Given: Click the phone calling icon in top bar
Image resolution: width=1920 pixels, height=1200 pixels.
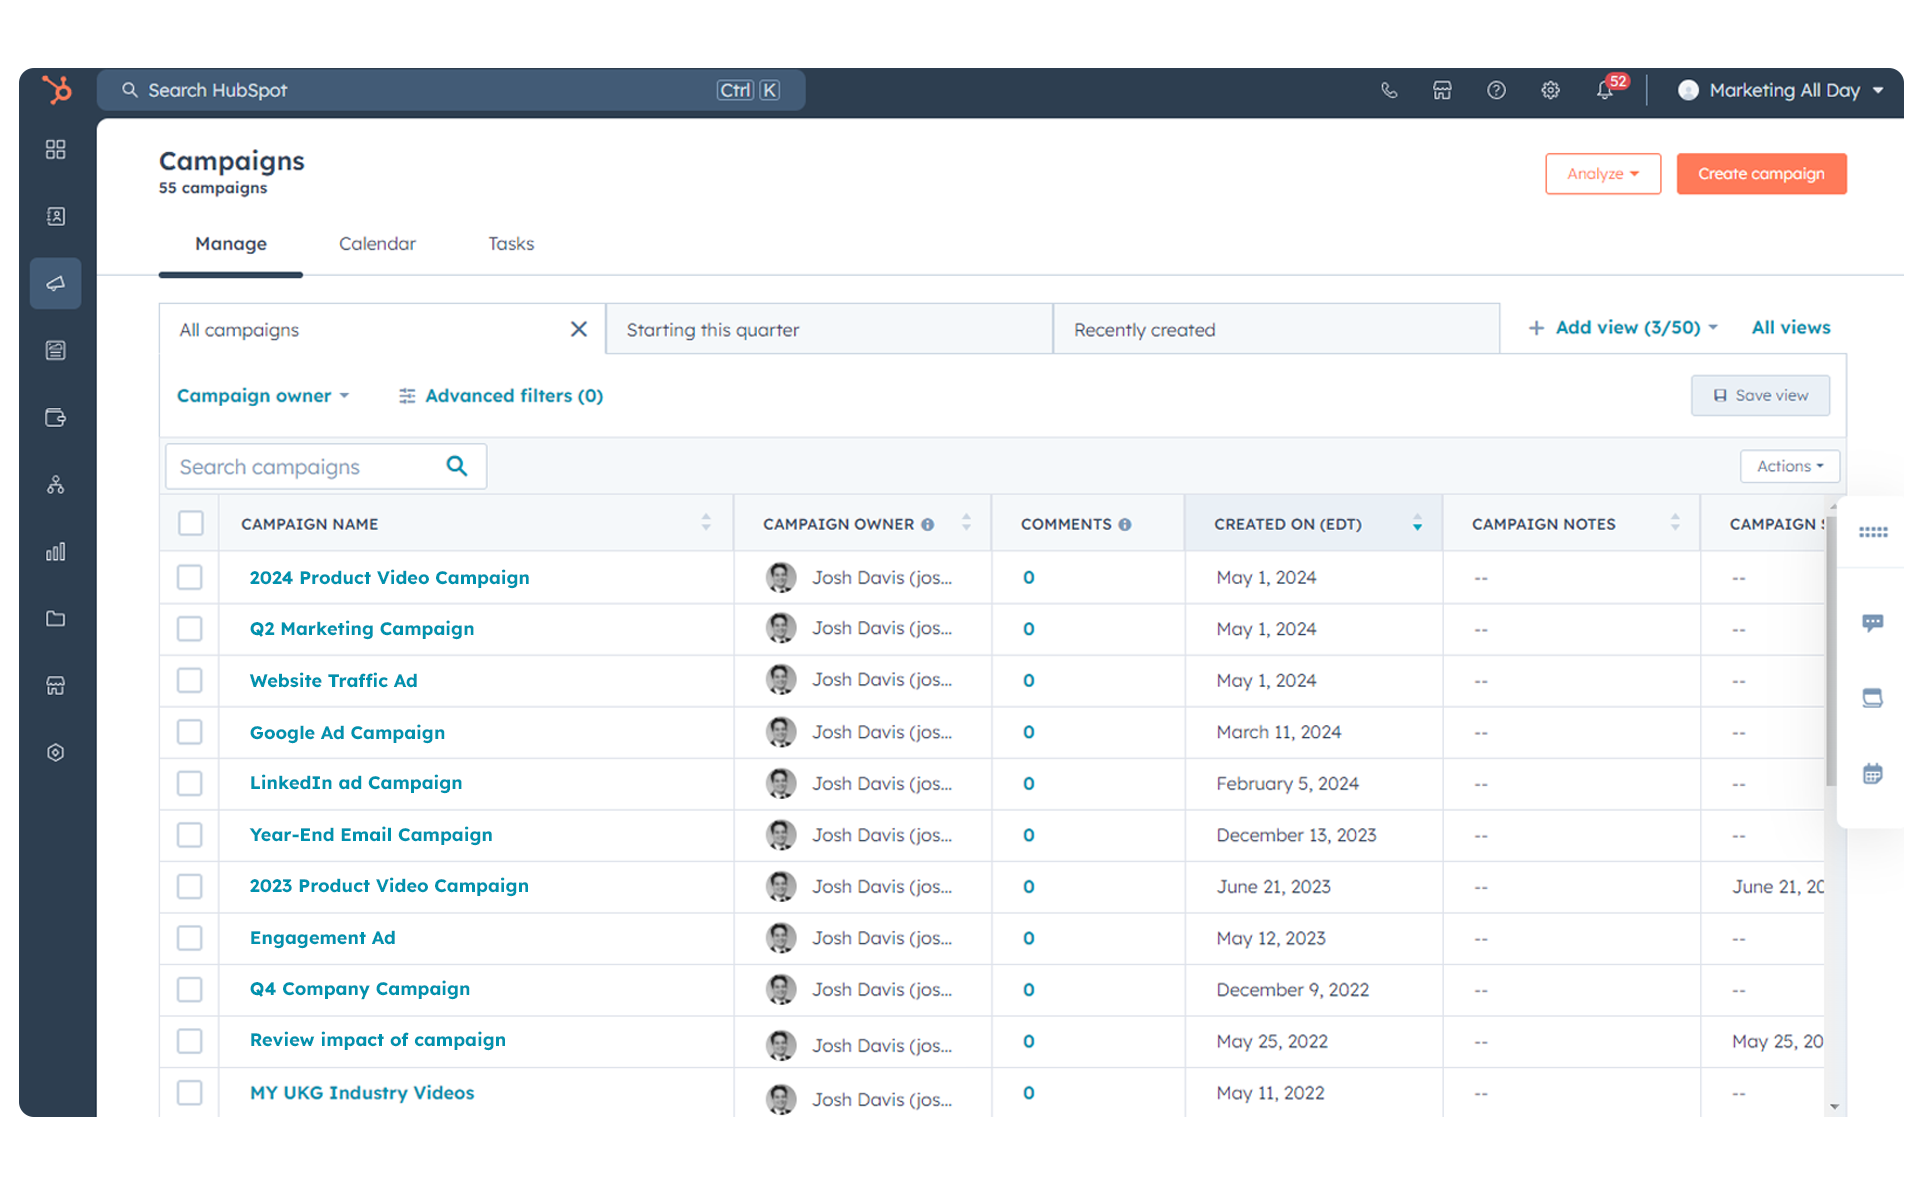Looking at the screenshot, I should click(1389, 90).
